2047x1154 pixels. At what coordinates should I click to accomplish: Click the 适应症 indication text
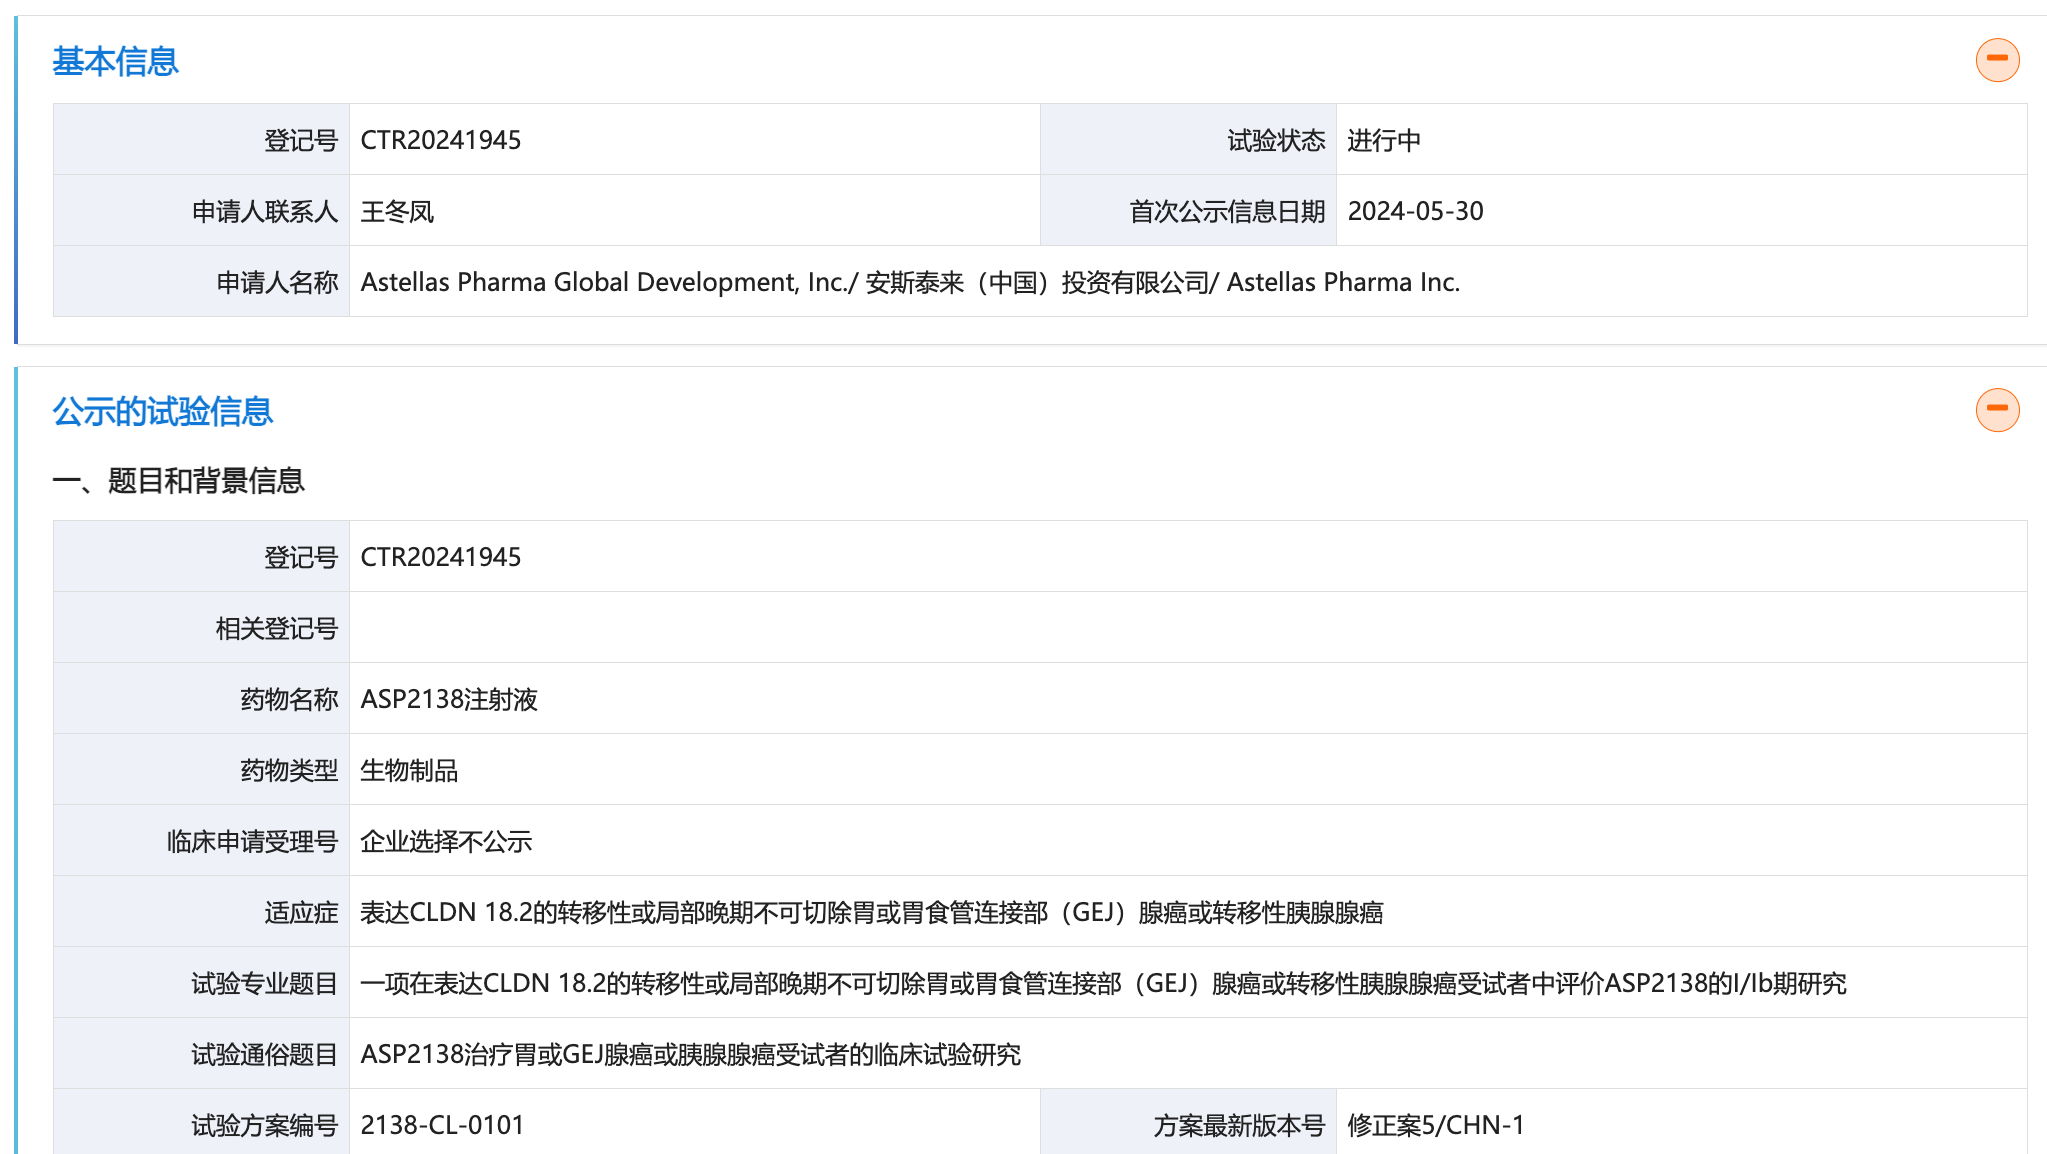click(871, 912)
